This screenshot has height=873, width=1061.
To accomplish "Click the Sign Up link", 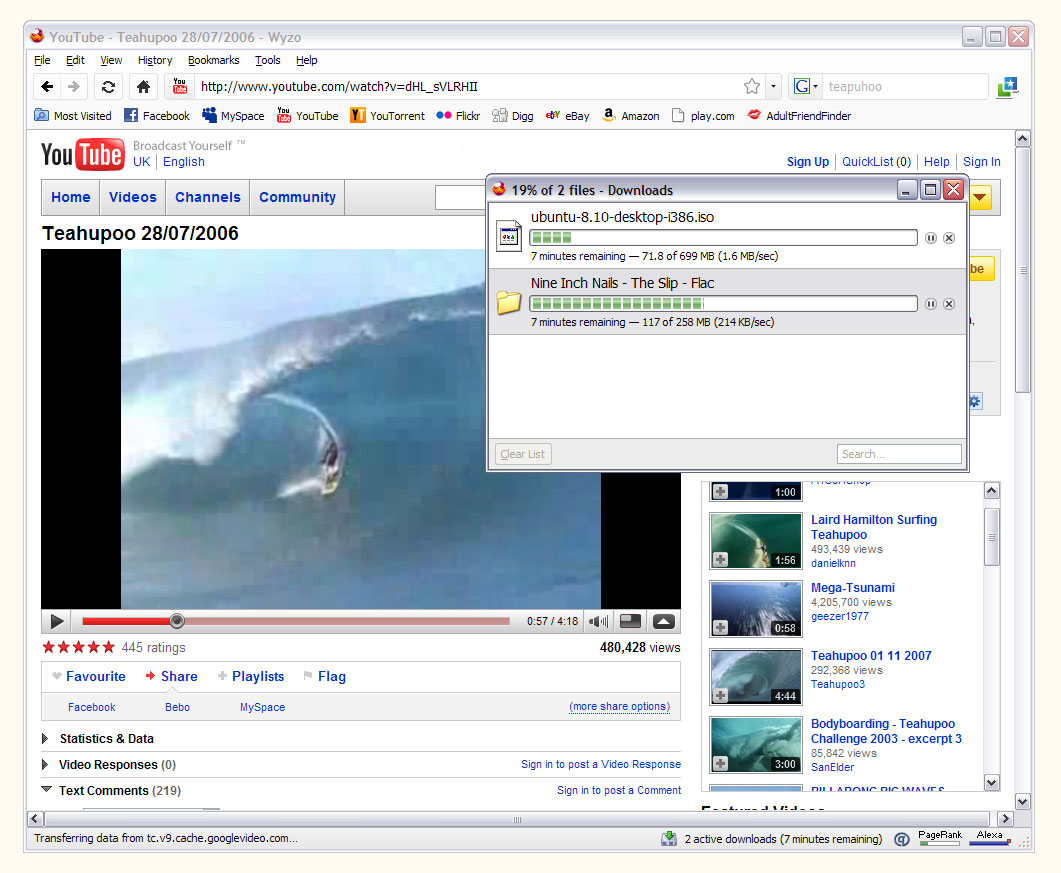I will tap(807, 162).
